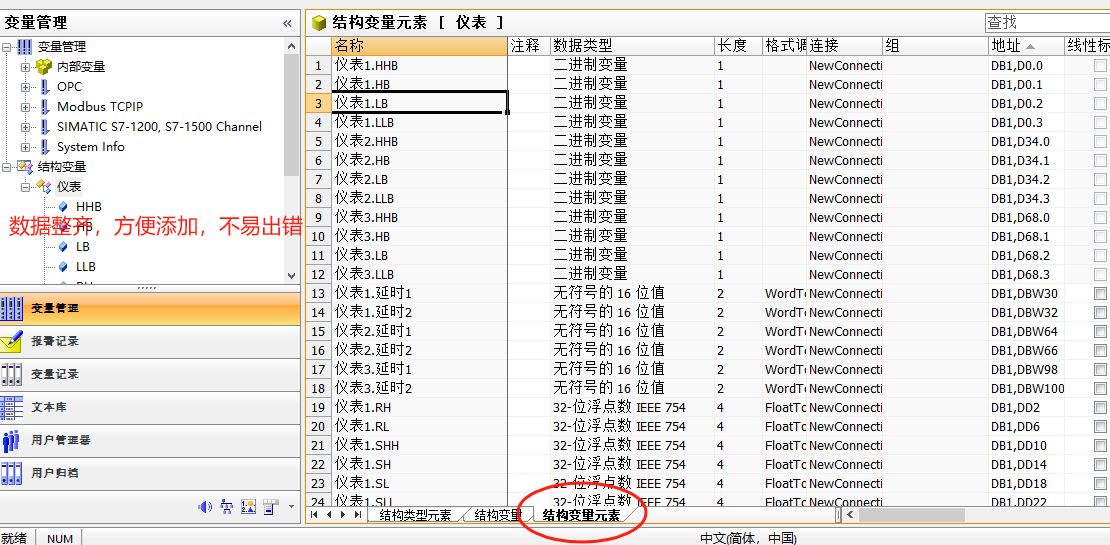Open 用户管理器 user administrator icon
Screen dimensions: 1110x545
(x=12, y=440)
